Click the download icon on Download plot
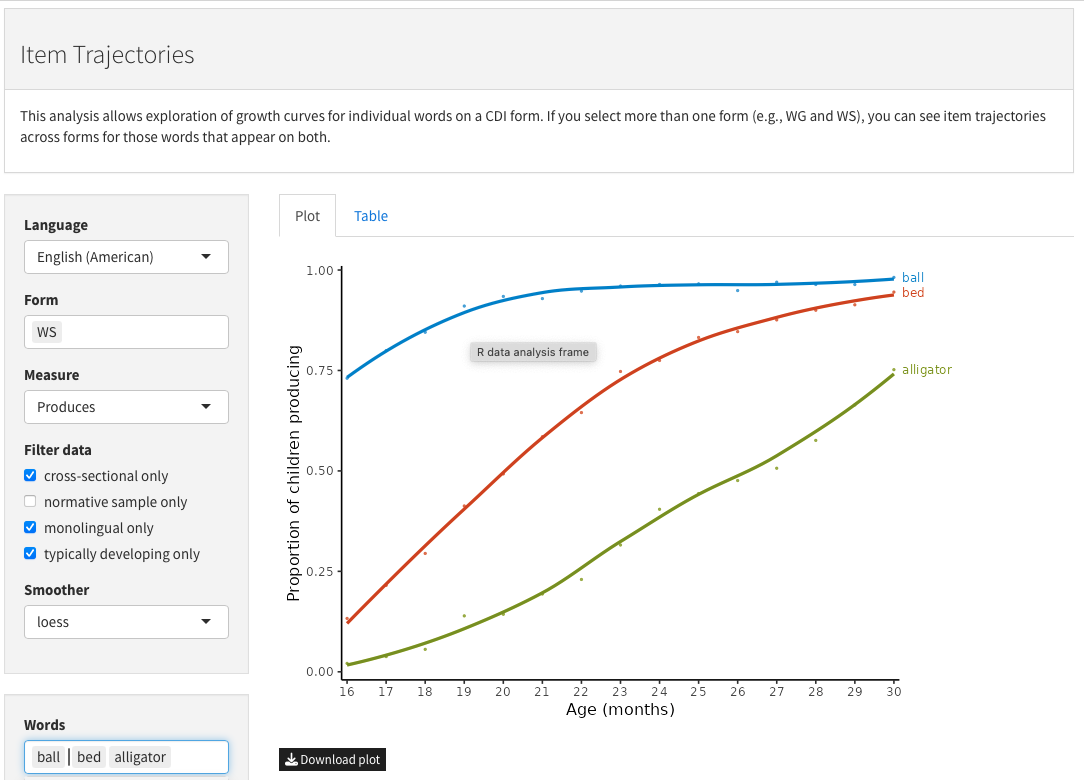Viewport: 1084px width, 780px height. 291,760
